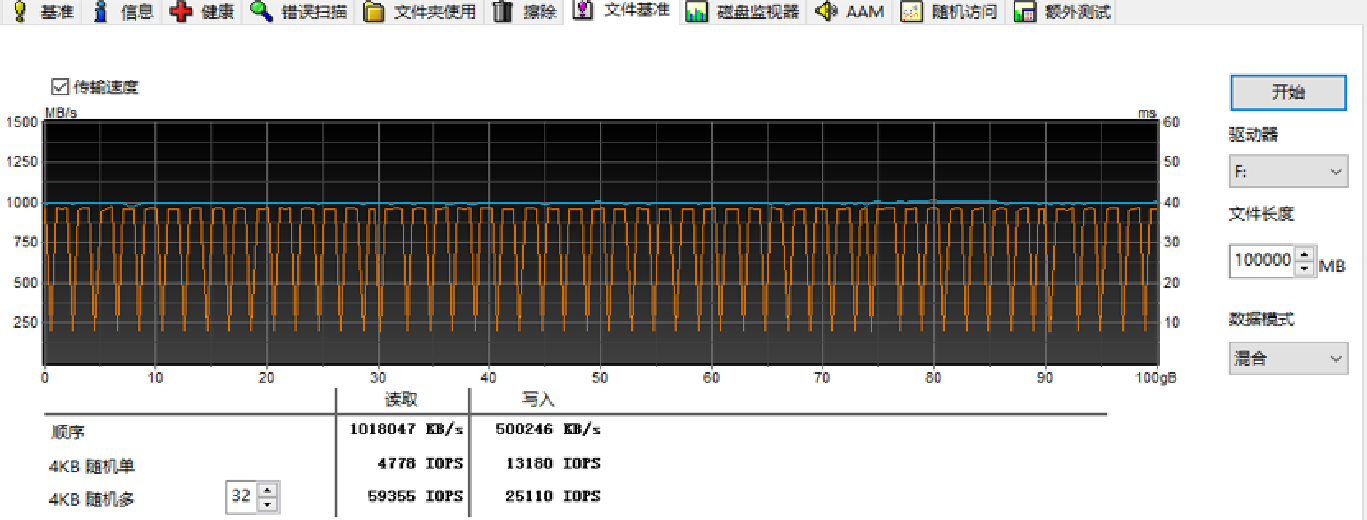Switch to the AAM tab
1367x520 pixels.
(x=849, y=12)
